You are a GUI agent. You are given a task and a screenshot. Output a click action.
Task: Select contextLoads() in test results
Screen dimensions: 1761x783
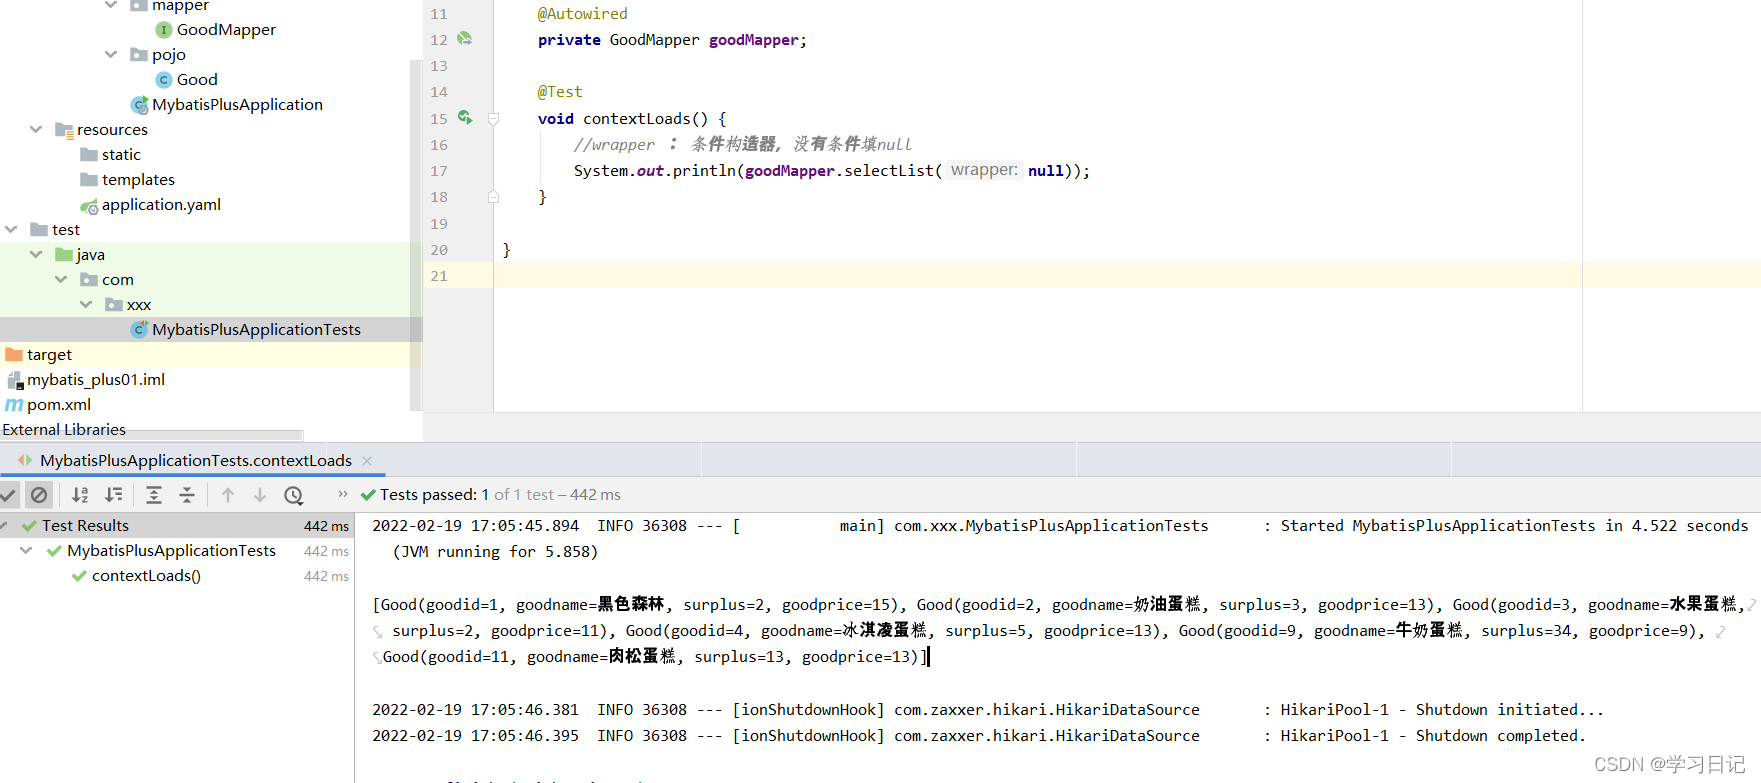(146, 576)
